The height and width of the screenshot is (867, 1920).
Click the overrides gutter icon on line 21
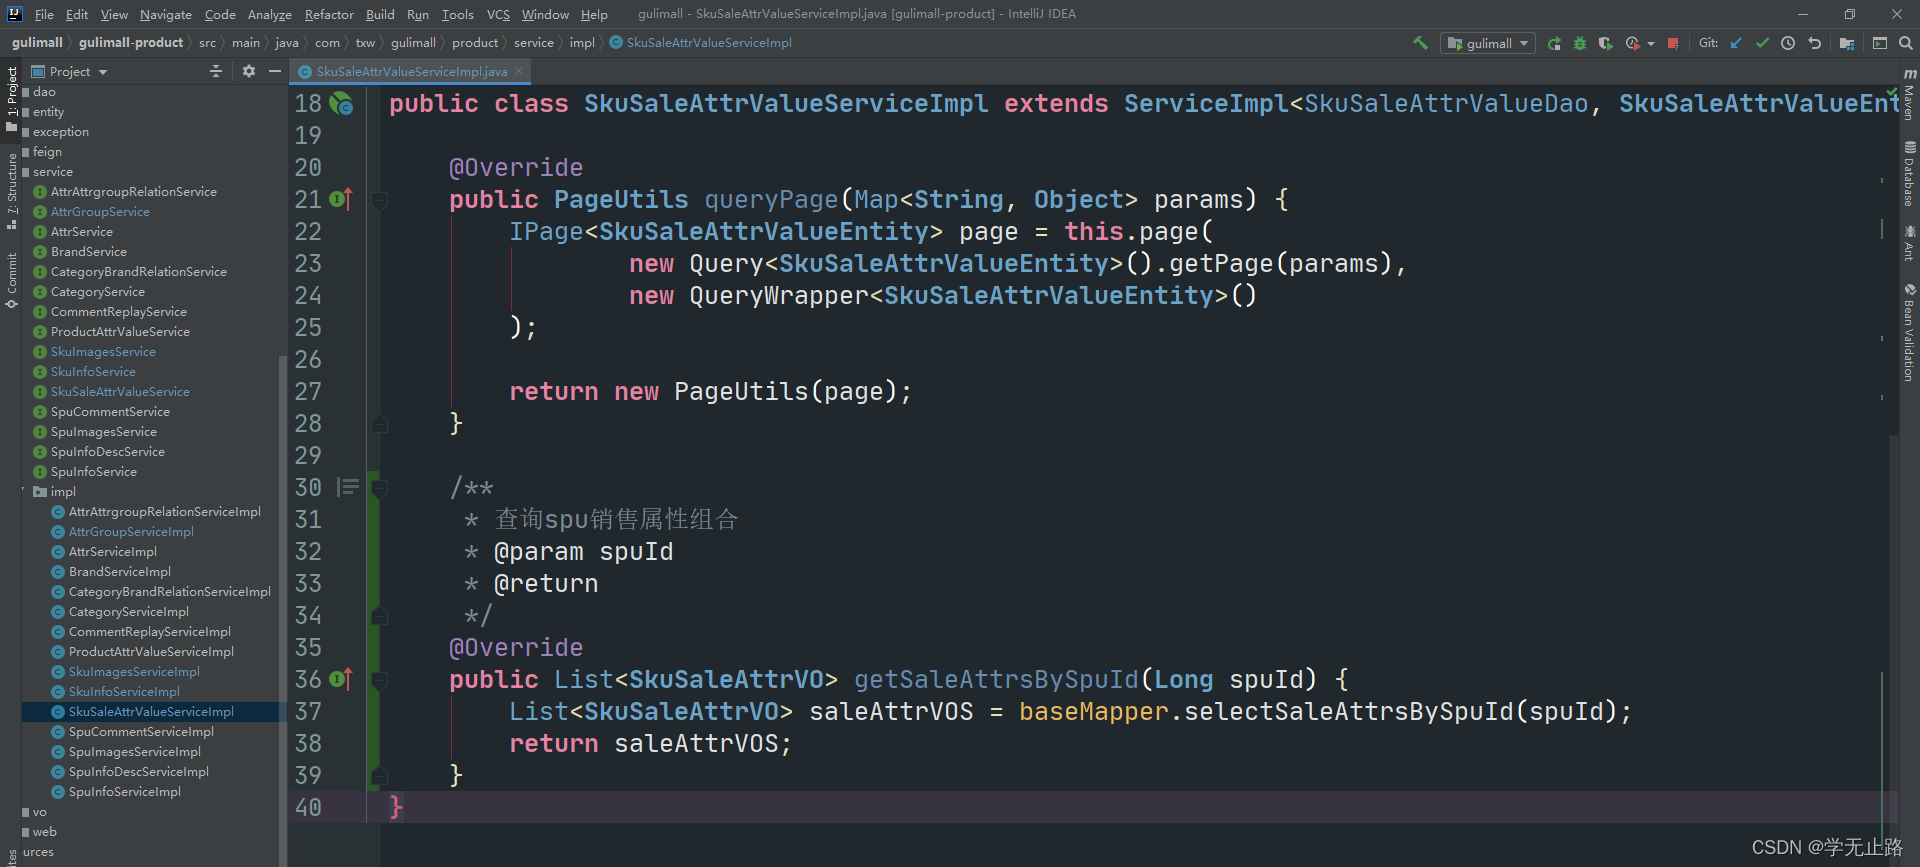[x=341, y=199]
